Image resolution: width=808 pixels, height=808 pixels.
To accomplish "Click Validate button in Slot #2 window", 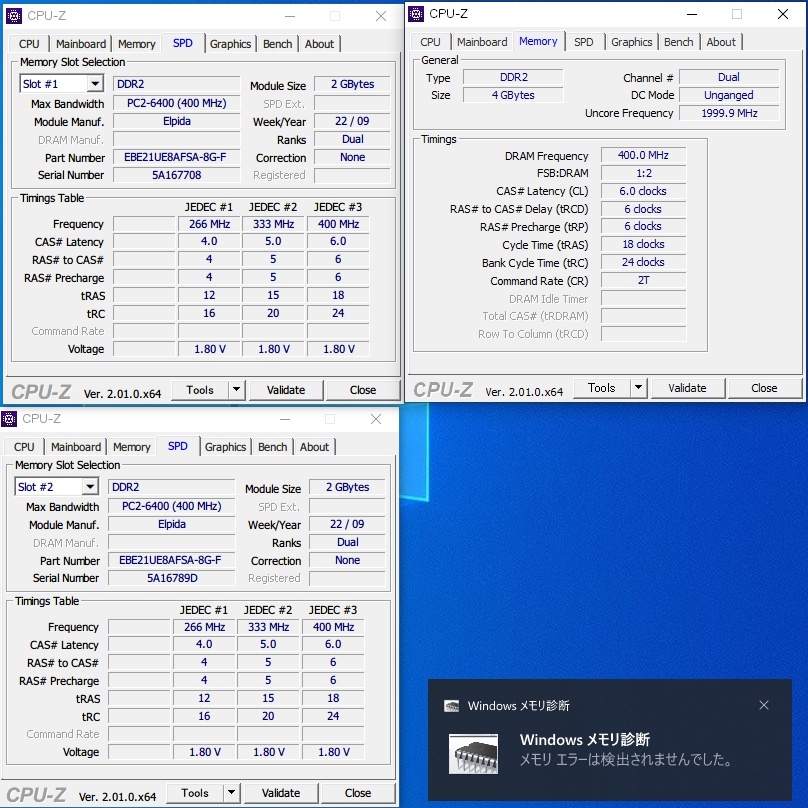I will (281, 793).
